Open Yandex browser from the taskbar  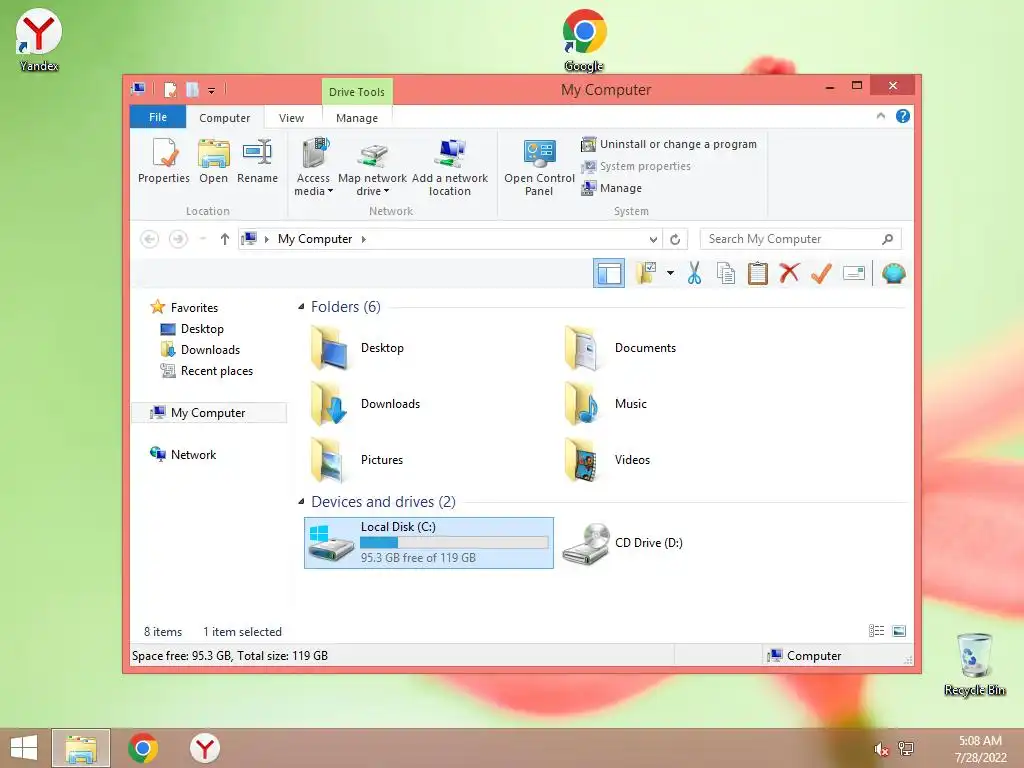coord(204,748)
